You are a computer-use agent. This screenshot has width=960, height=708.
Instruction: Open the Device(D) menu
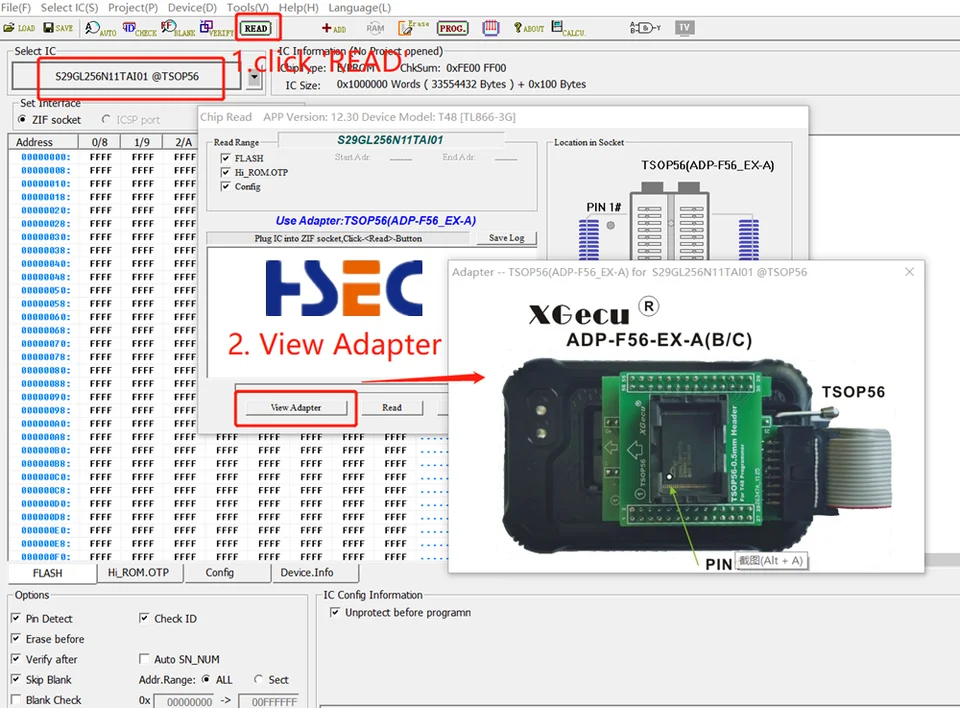[x=192, y=8]
